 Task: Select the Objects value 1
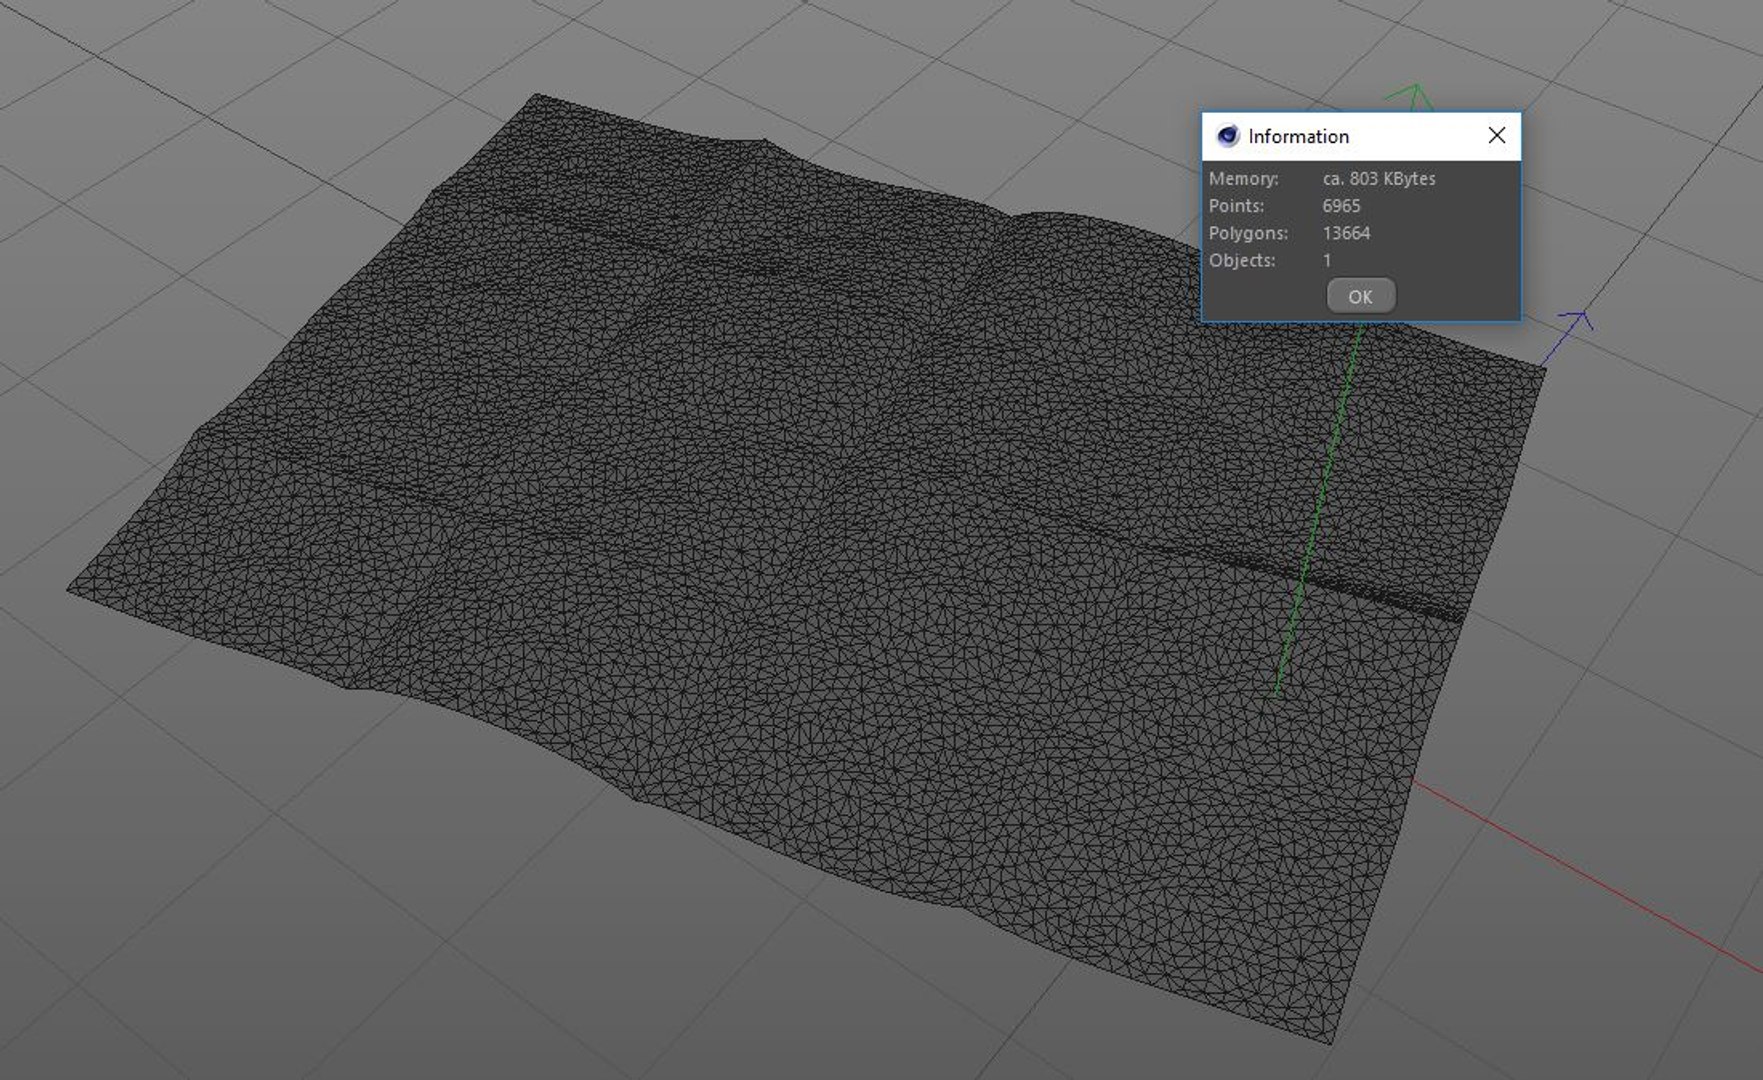[1327, 260]
